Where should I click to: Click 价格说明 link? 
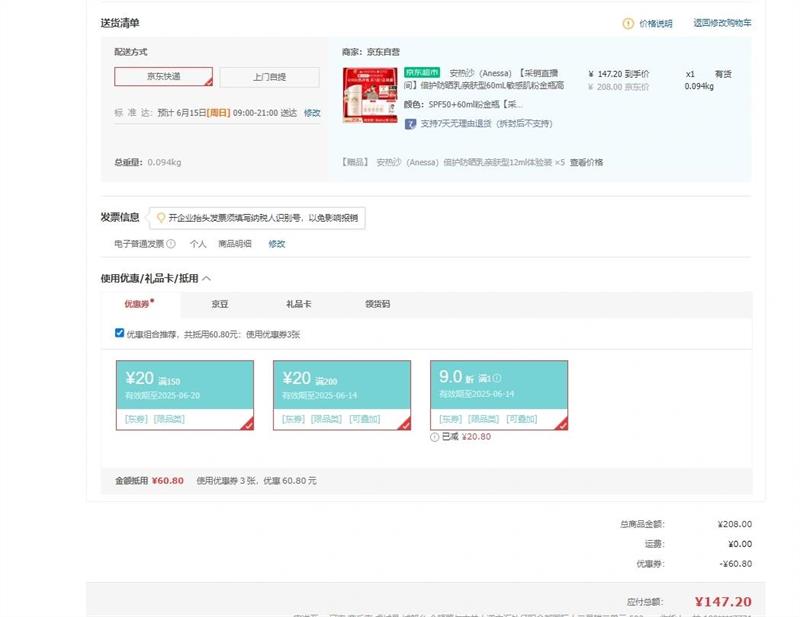coord(656,23)
